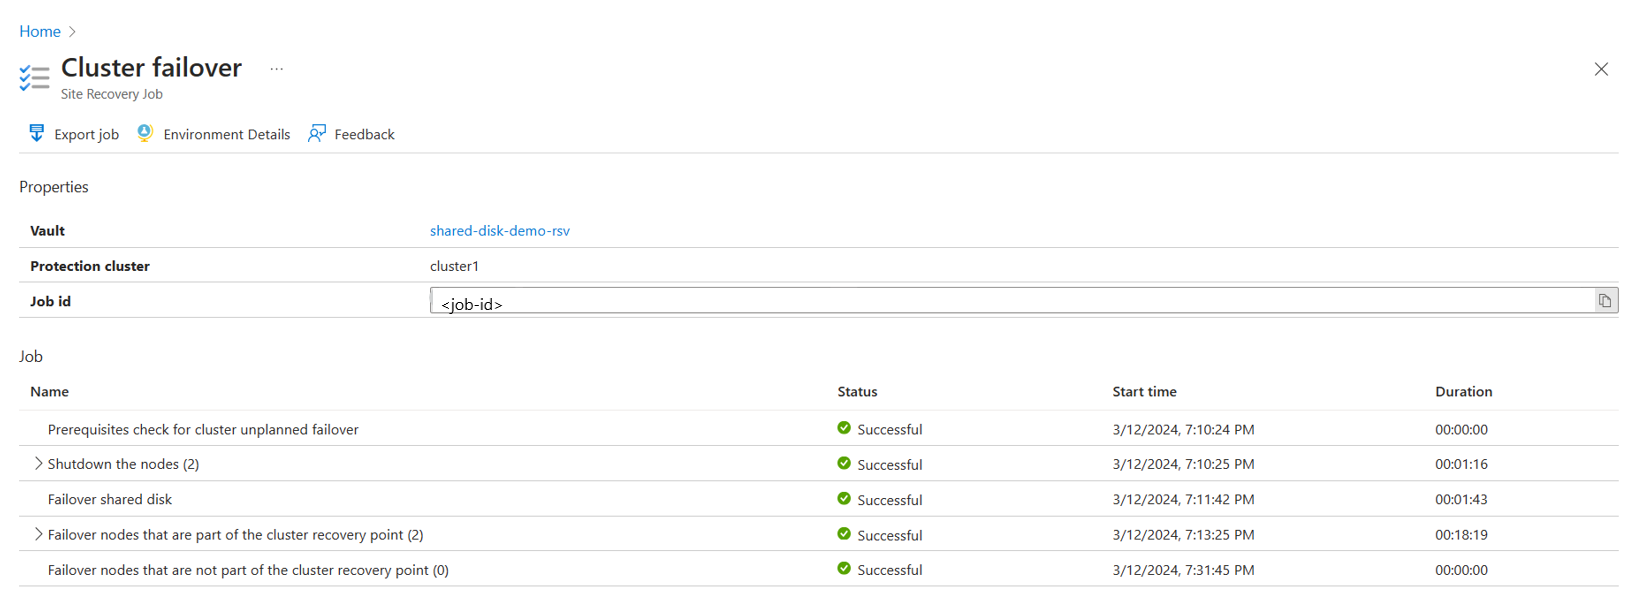Go to Home breadcrumb
Screen dimensions: 1625x613
[x=40, y=32]
